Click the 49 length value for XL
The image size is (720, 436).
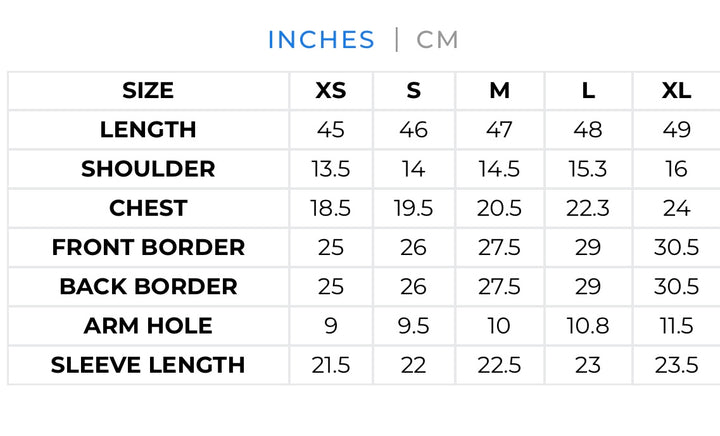pyautogui.click(x=676, y=129)
